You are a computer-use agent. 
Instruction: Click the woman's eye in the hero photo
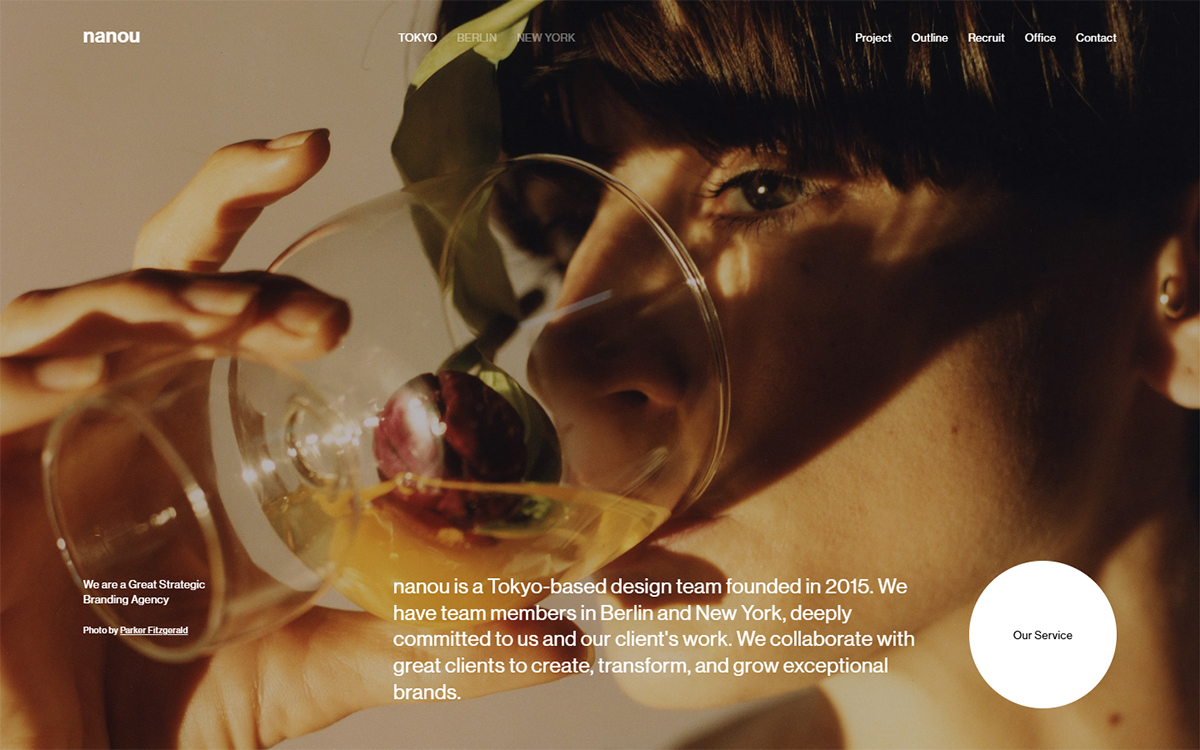765,190
